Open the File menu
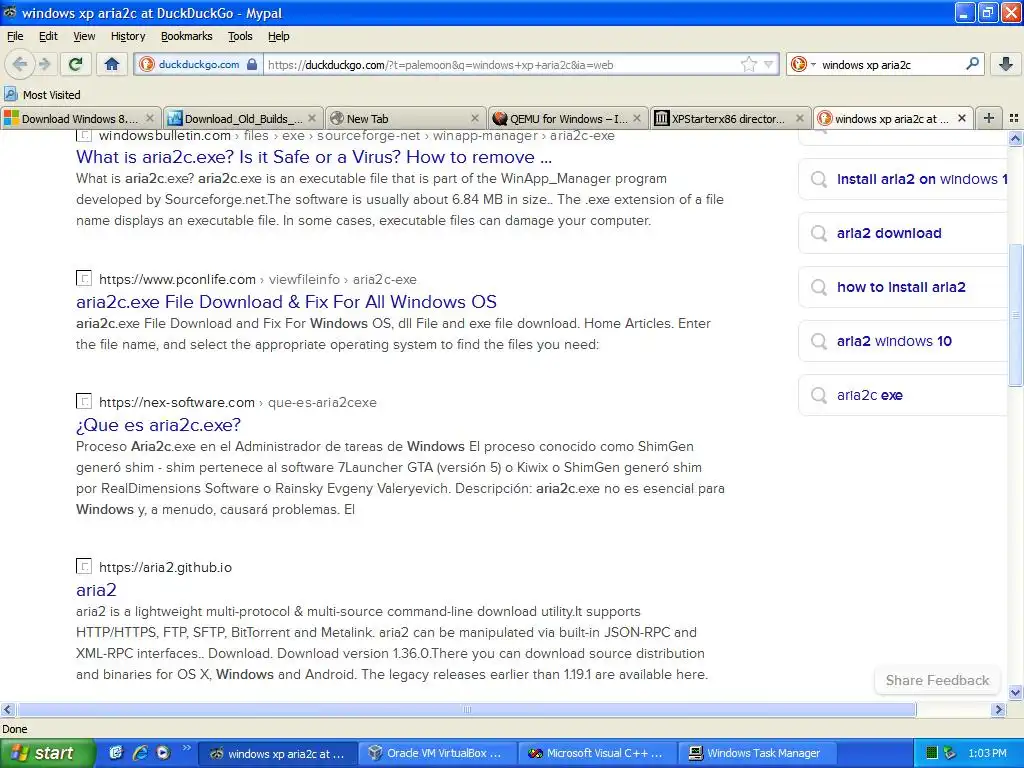This screenshot has height=768, width=1024. pos(14,36)
